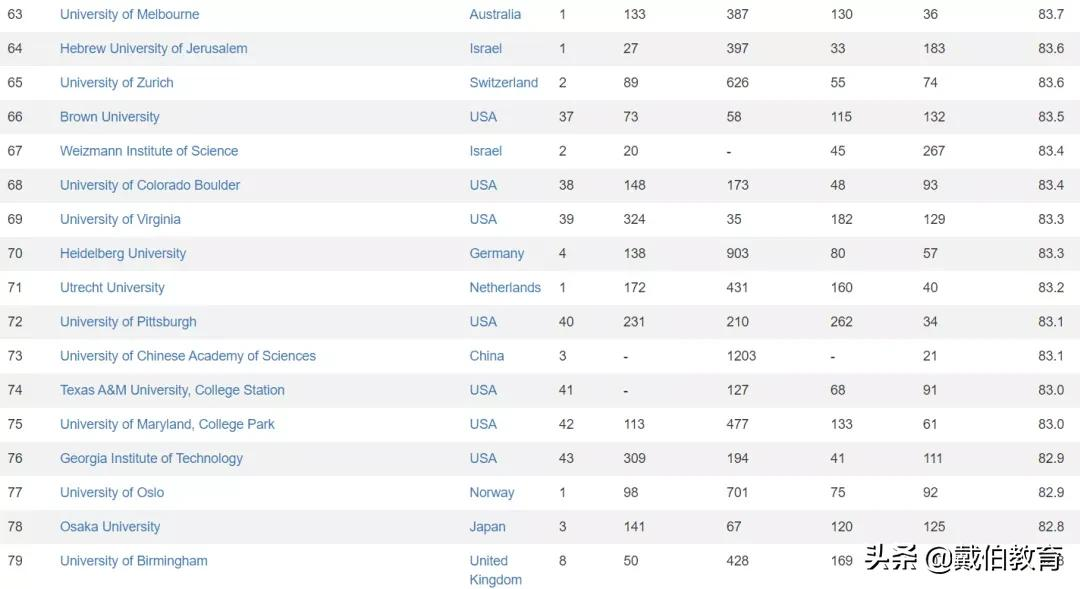
Task: Open the University of Oslo link
Action: point(112,492)
